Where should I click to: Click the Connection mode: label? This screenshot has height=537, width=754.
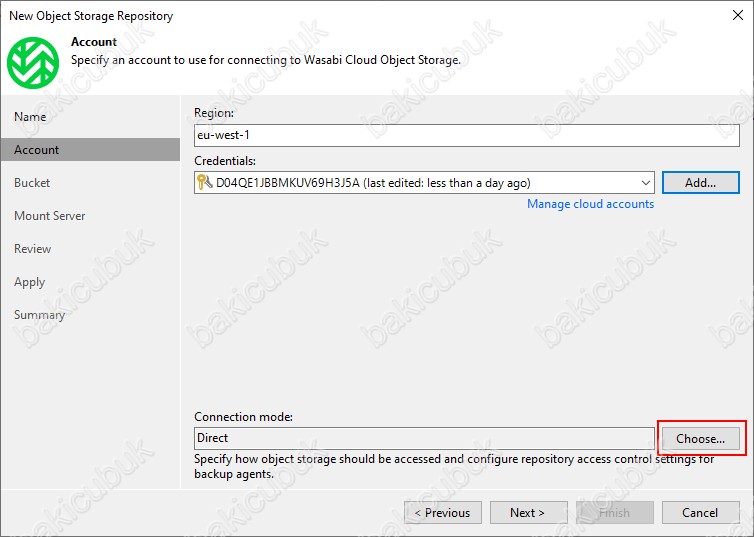[243, 417]
